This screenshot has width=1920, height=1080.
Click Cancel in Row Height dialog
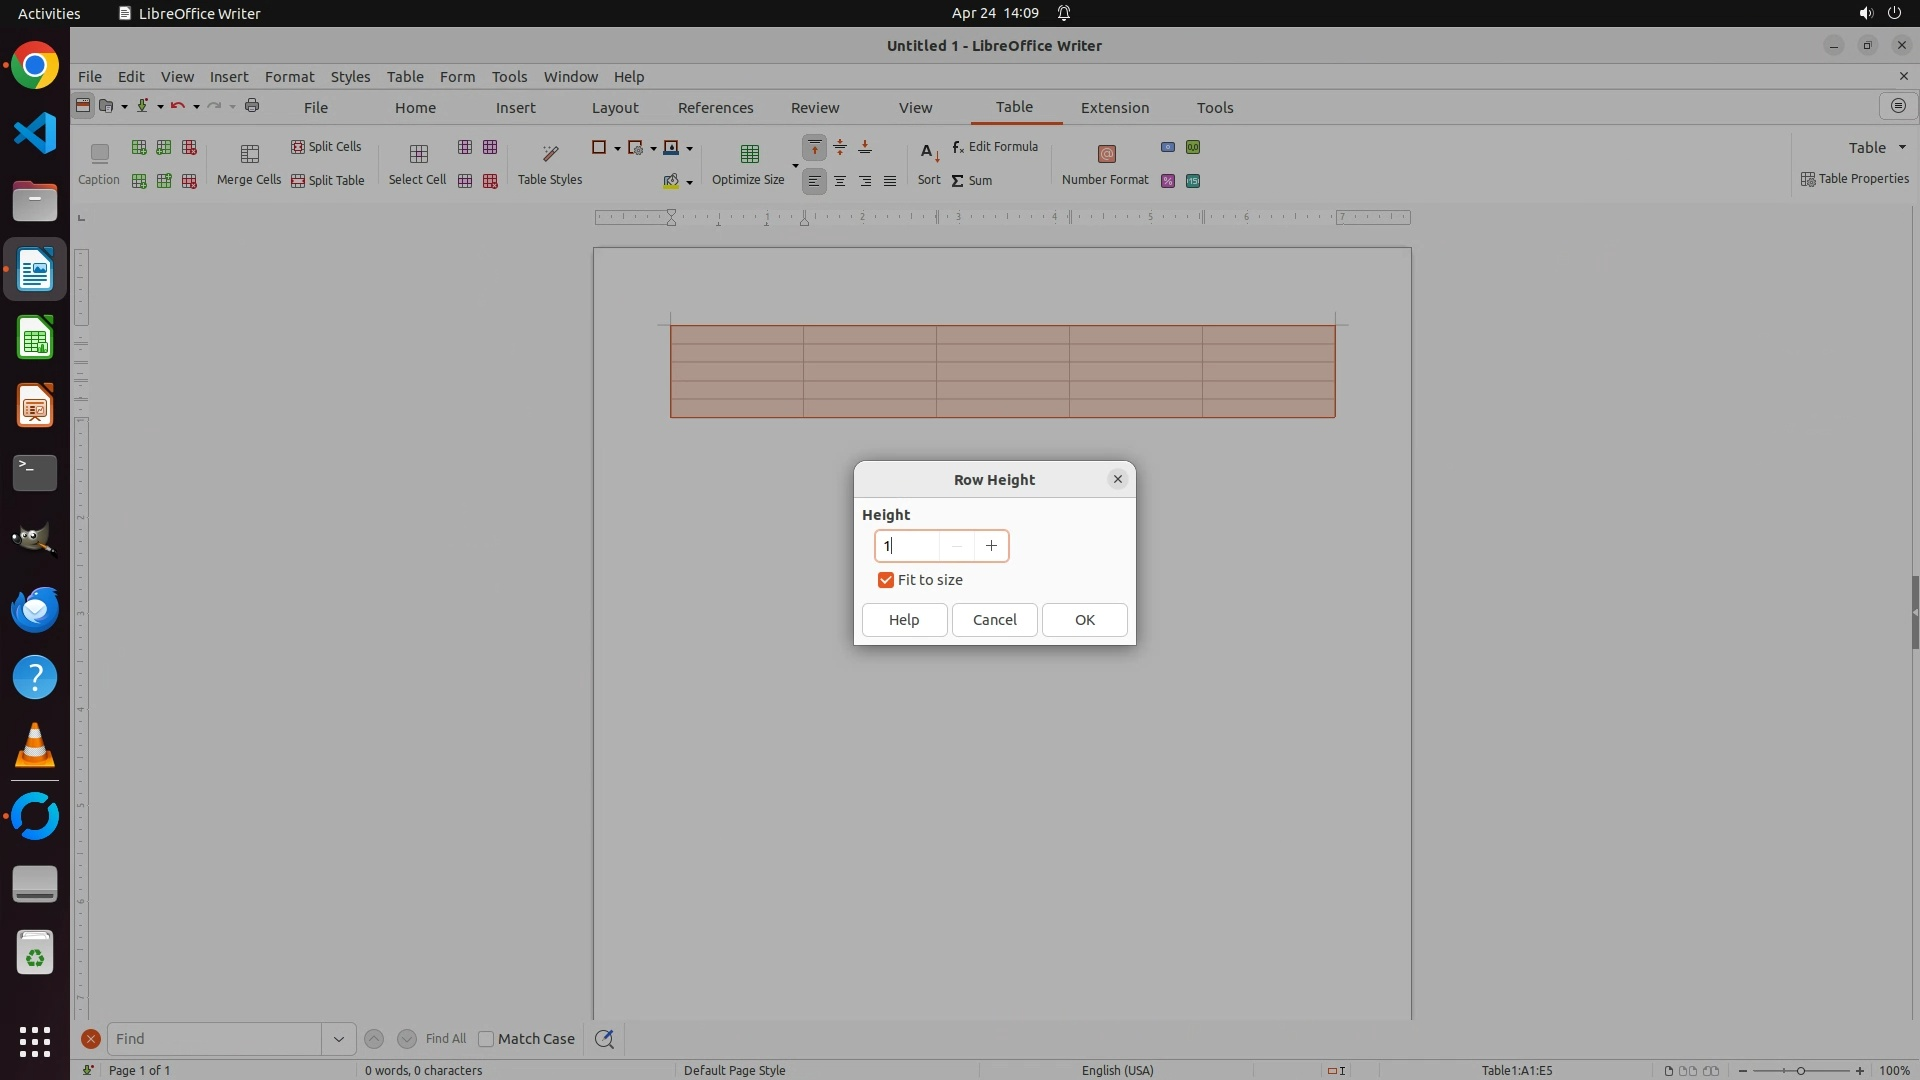pyautogui.click(x=994, y=620)
